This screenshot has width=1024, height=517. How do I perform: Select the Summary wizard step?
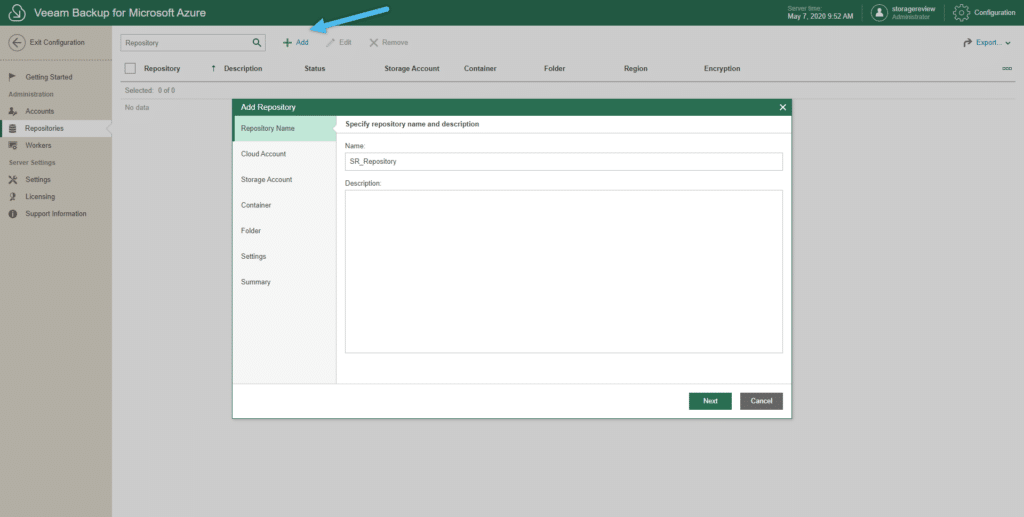point(285,282)
